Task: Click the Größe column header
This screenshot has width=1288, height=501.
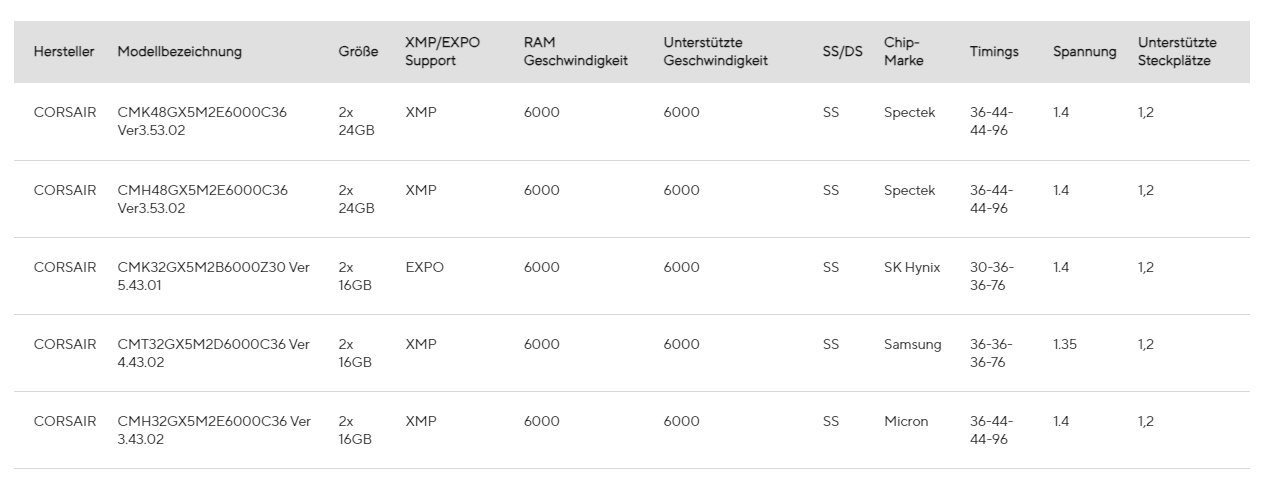Action: [358, 52]
